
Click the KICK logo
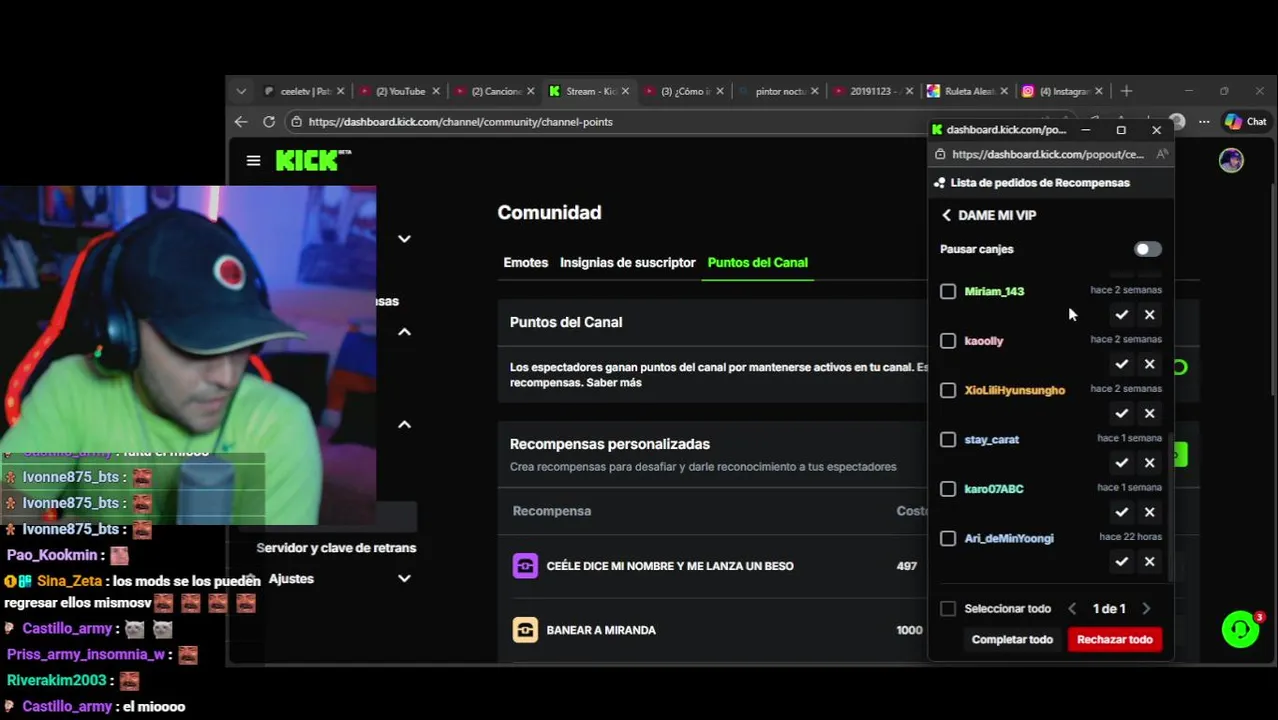pos(313,161)
